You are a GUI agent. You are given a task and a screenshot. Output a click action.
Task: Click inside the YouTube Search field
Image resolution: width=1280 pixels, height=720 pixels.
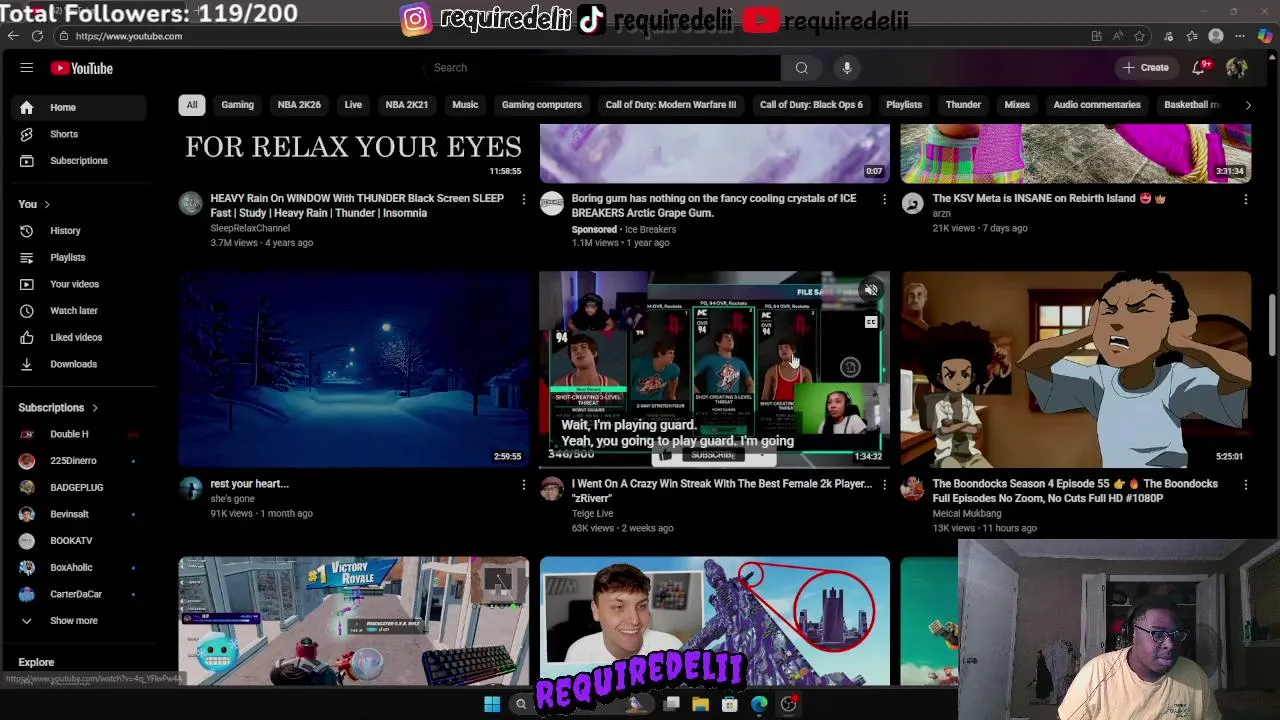[x=603, y=68]
